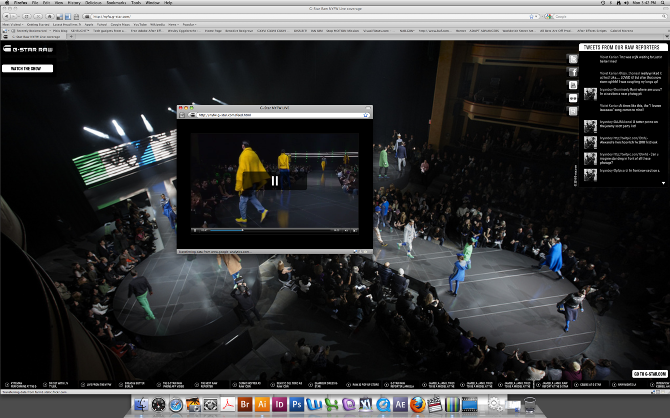The image size is (670, 418).
Task: Pause the popup video with the pause icon
Action: (275, 181)
